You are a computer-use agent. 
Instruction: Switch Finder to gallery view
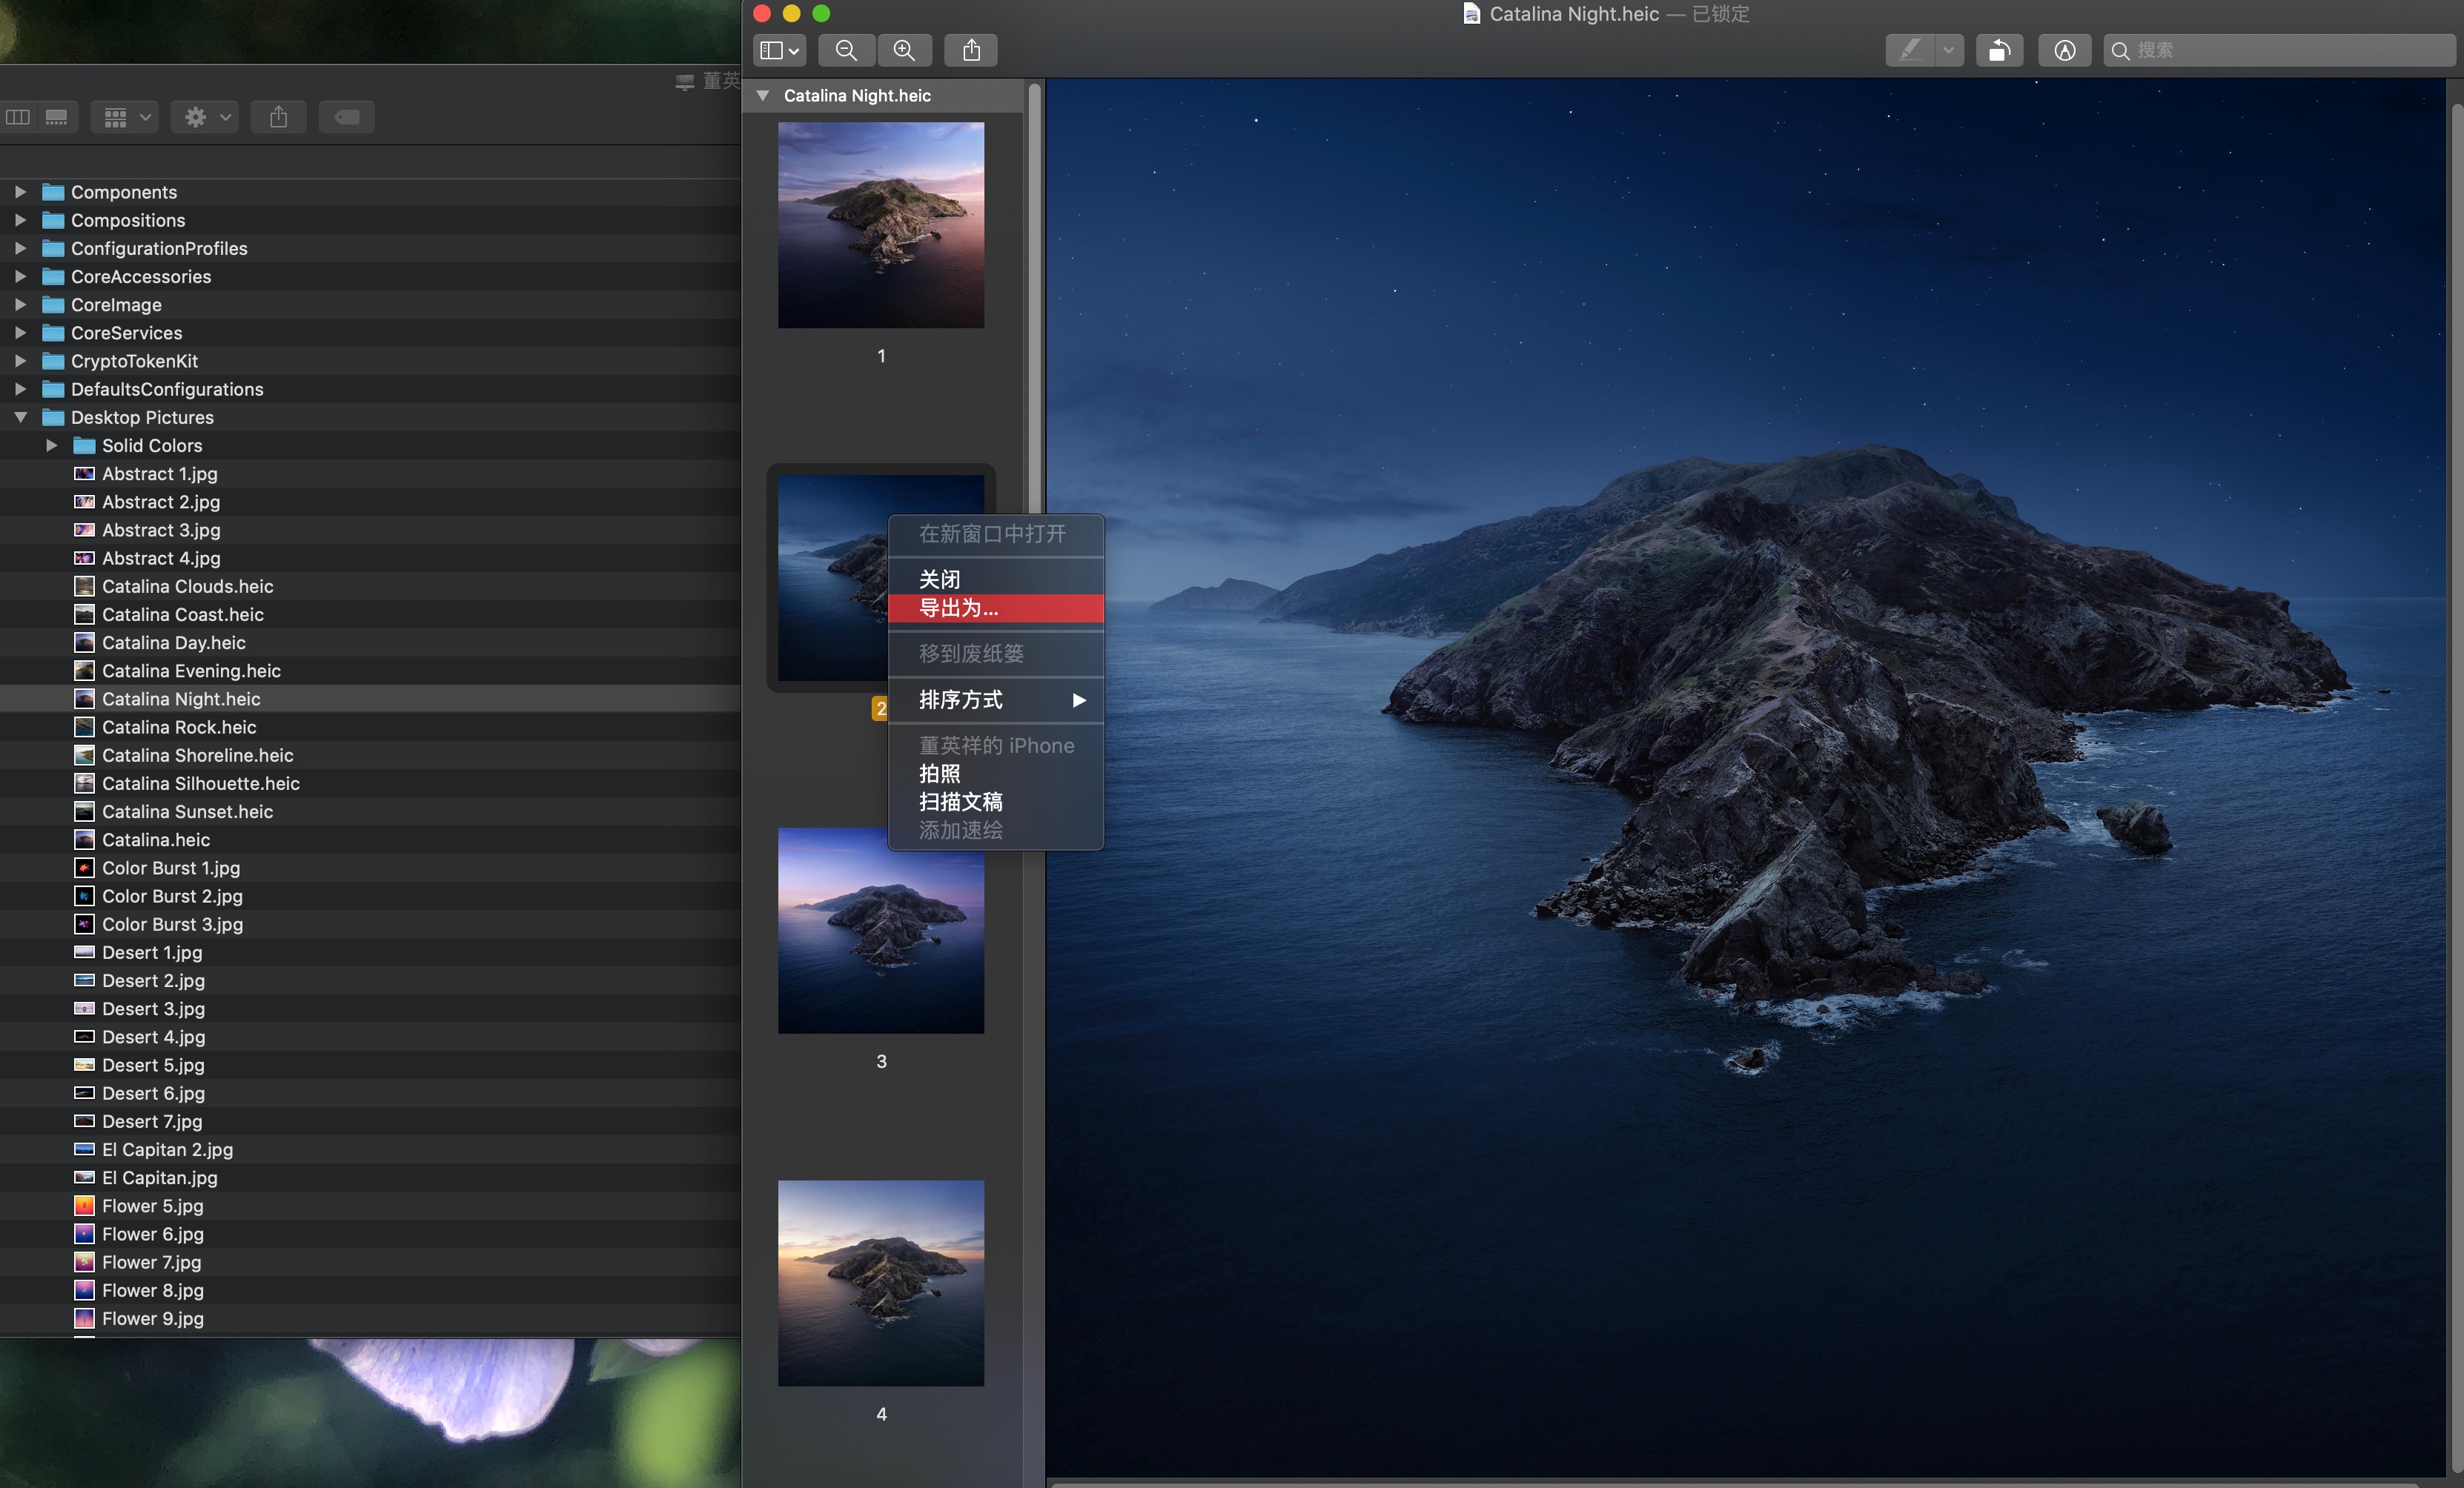(x=57, y=117)
